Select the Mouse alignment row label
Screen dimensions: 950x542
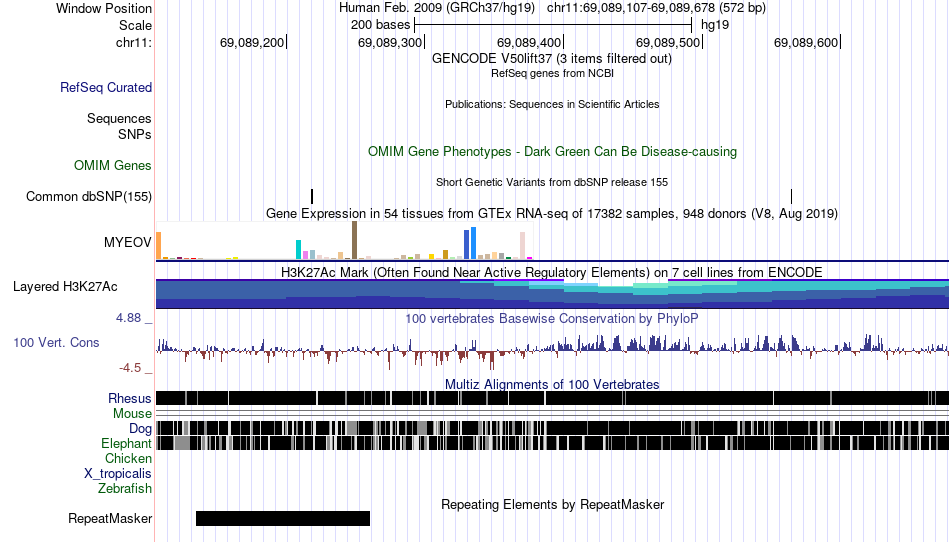(132, 414)
